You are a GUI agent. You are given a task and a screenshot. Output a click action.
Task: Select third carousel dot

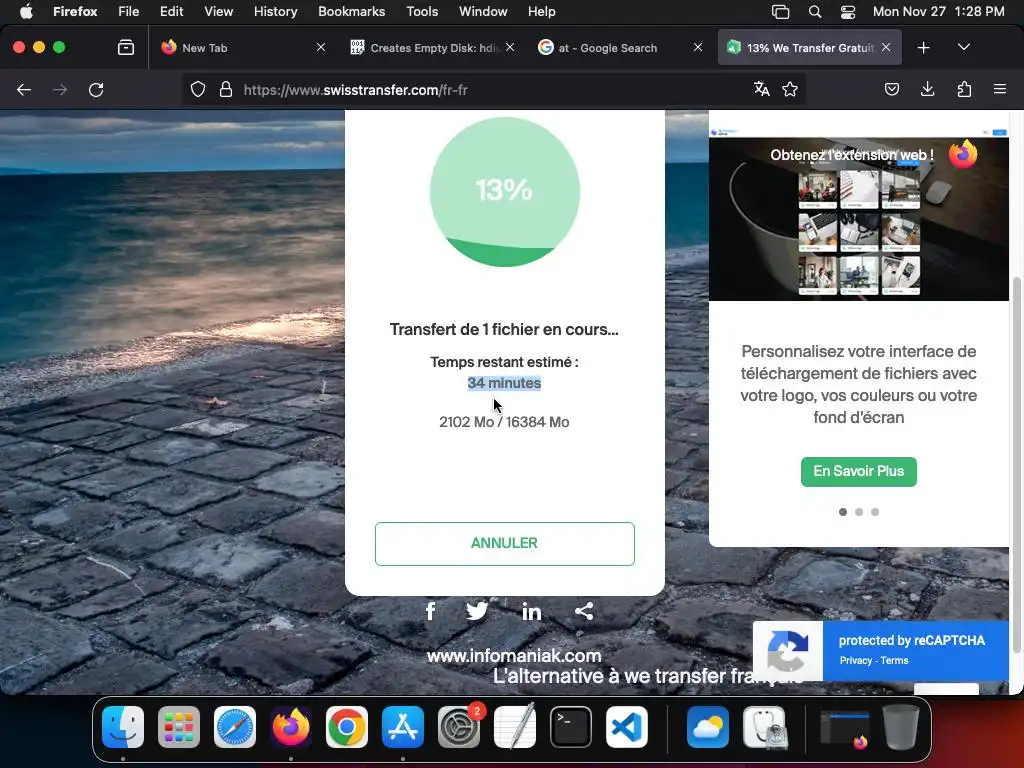click(875, 512)
